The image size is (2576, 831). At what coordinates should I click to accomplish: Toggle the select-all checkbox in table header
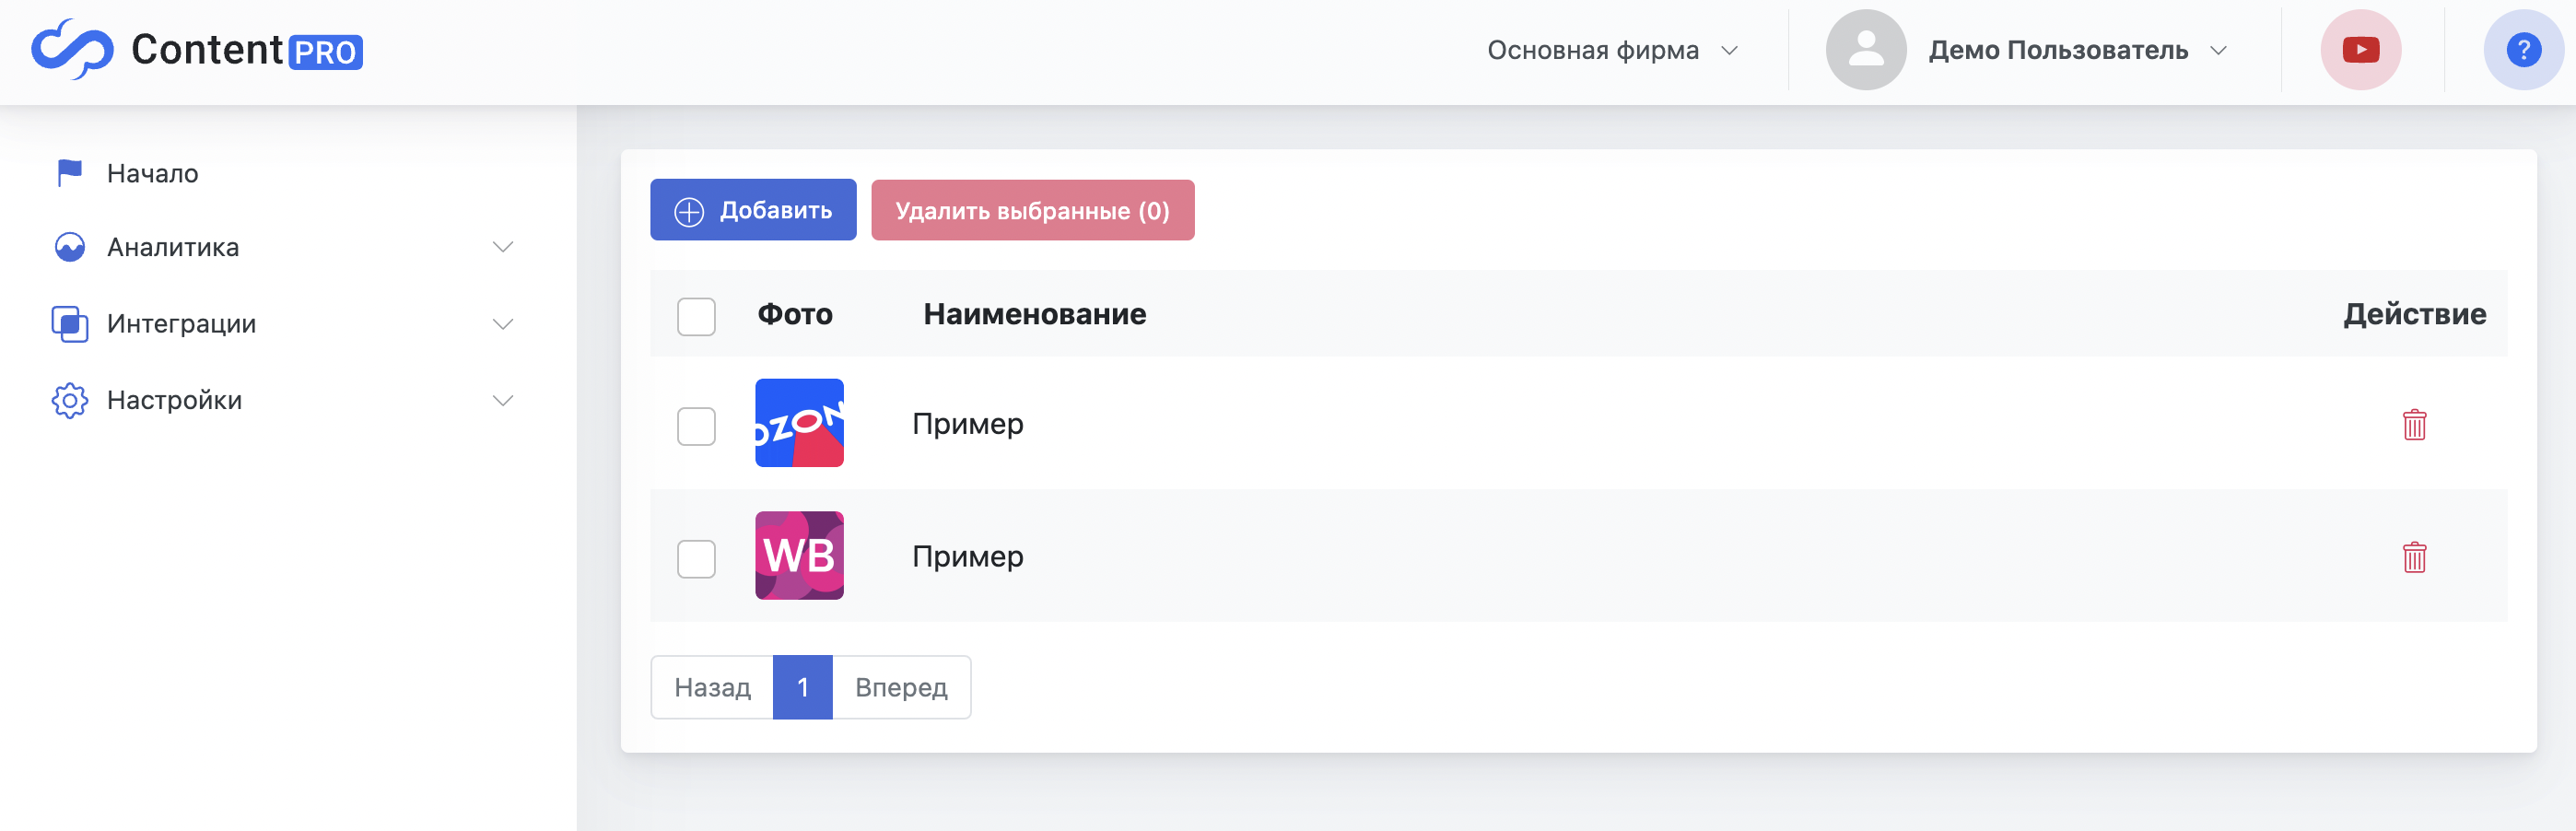pos(696,316)
